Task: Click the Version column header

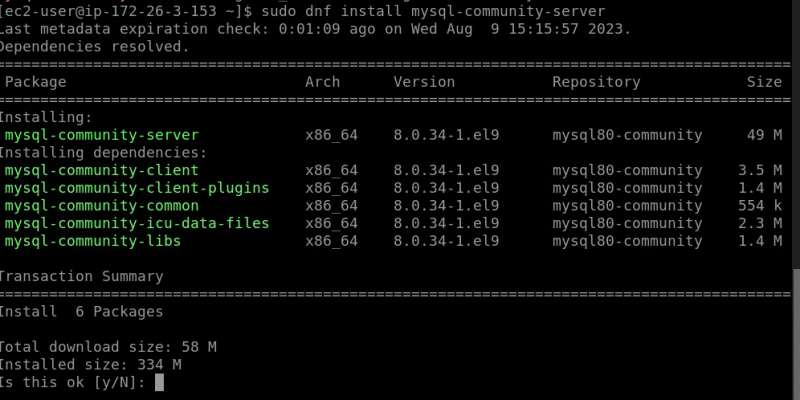Action: click(424, 82)
